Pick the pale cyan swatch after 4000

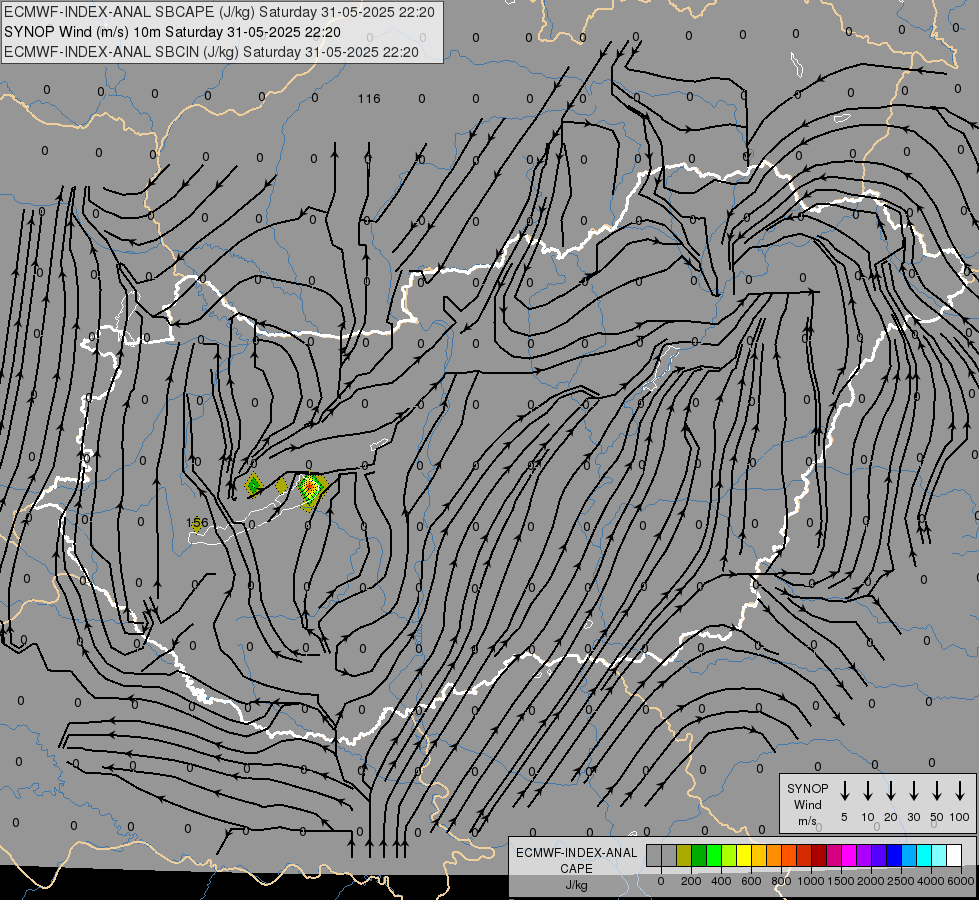939,855
